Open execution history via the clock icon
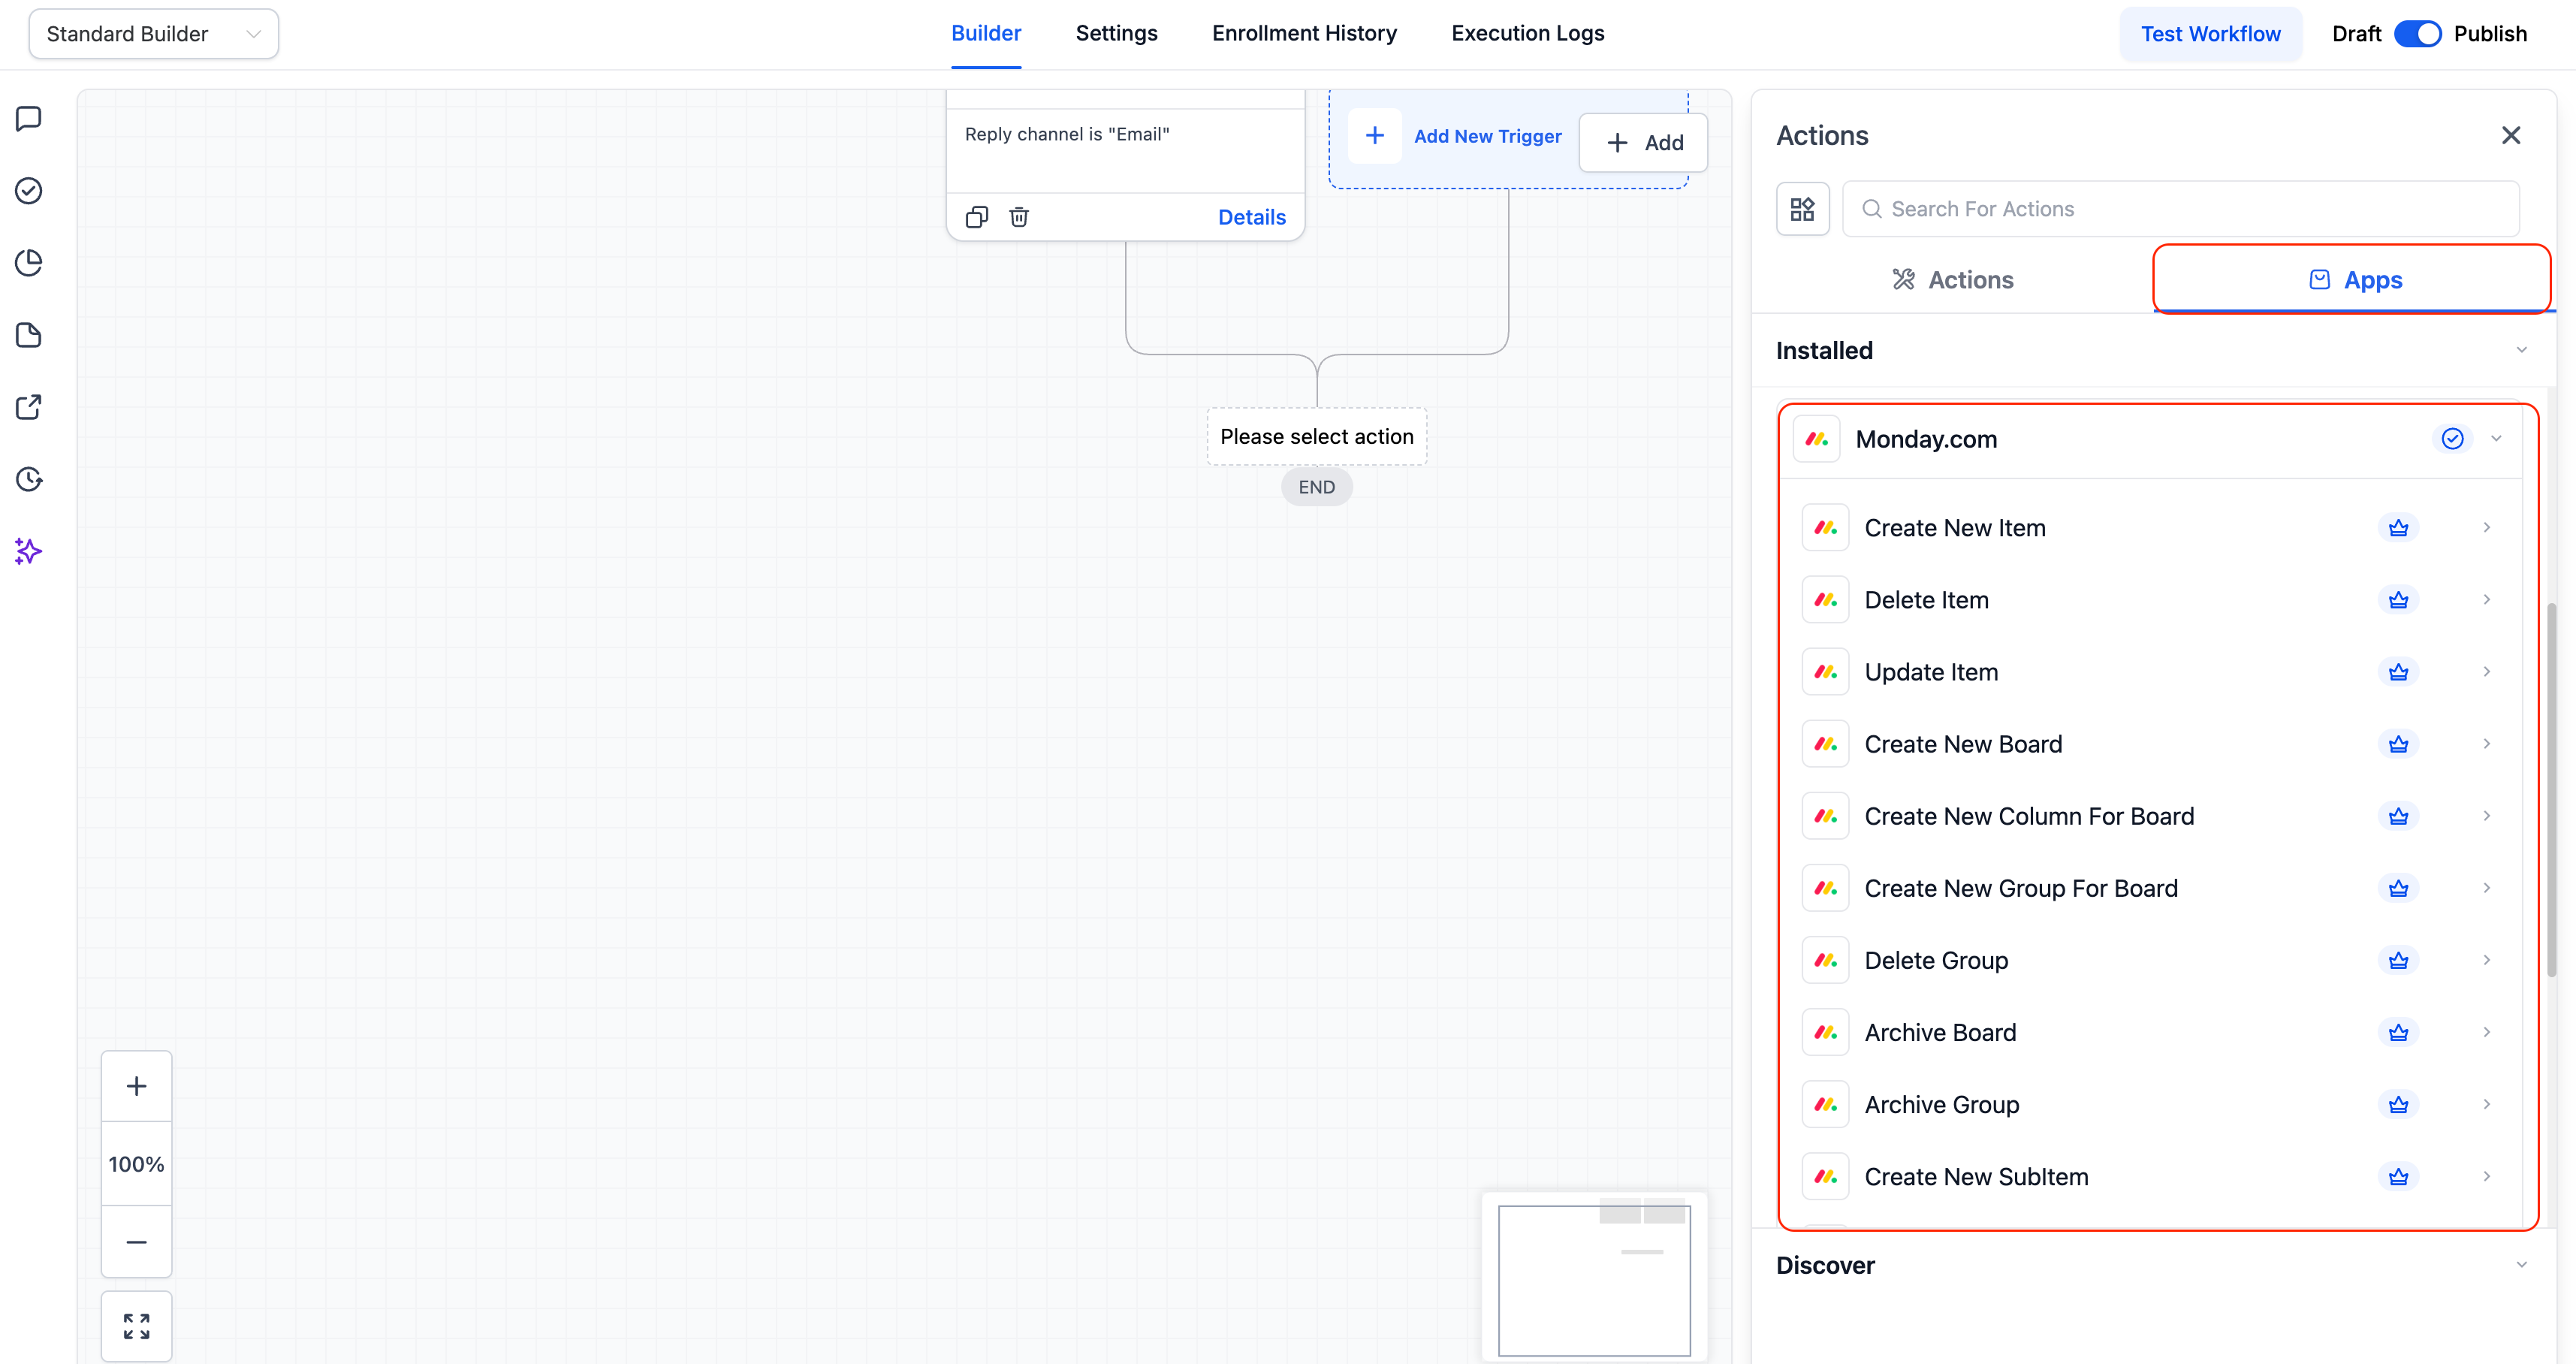This screenshot has height=1364, width=2576. [28, 479]
